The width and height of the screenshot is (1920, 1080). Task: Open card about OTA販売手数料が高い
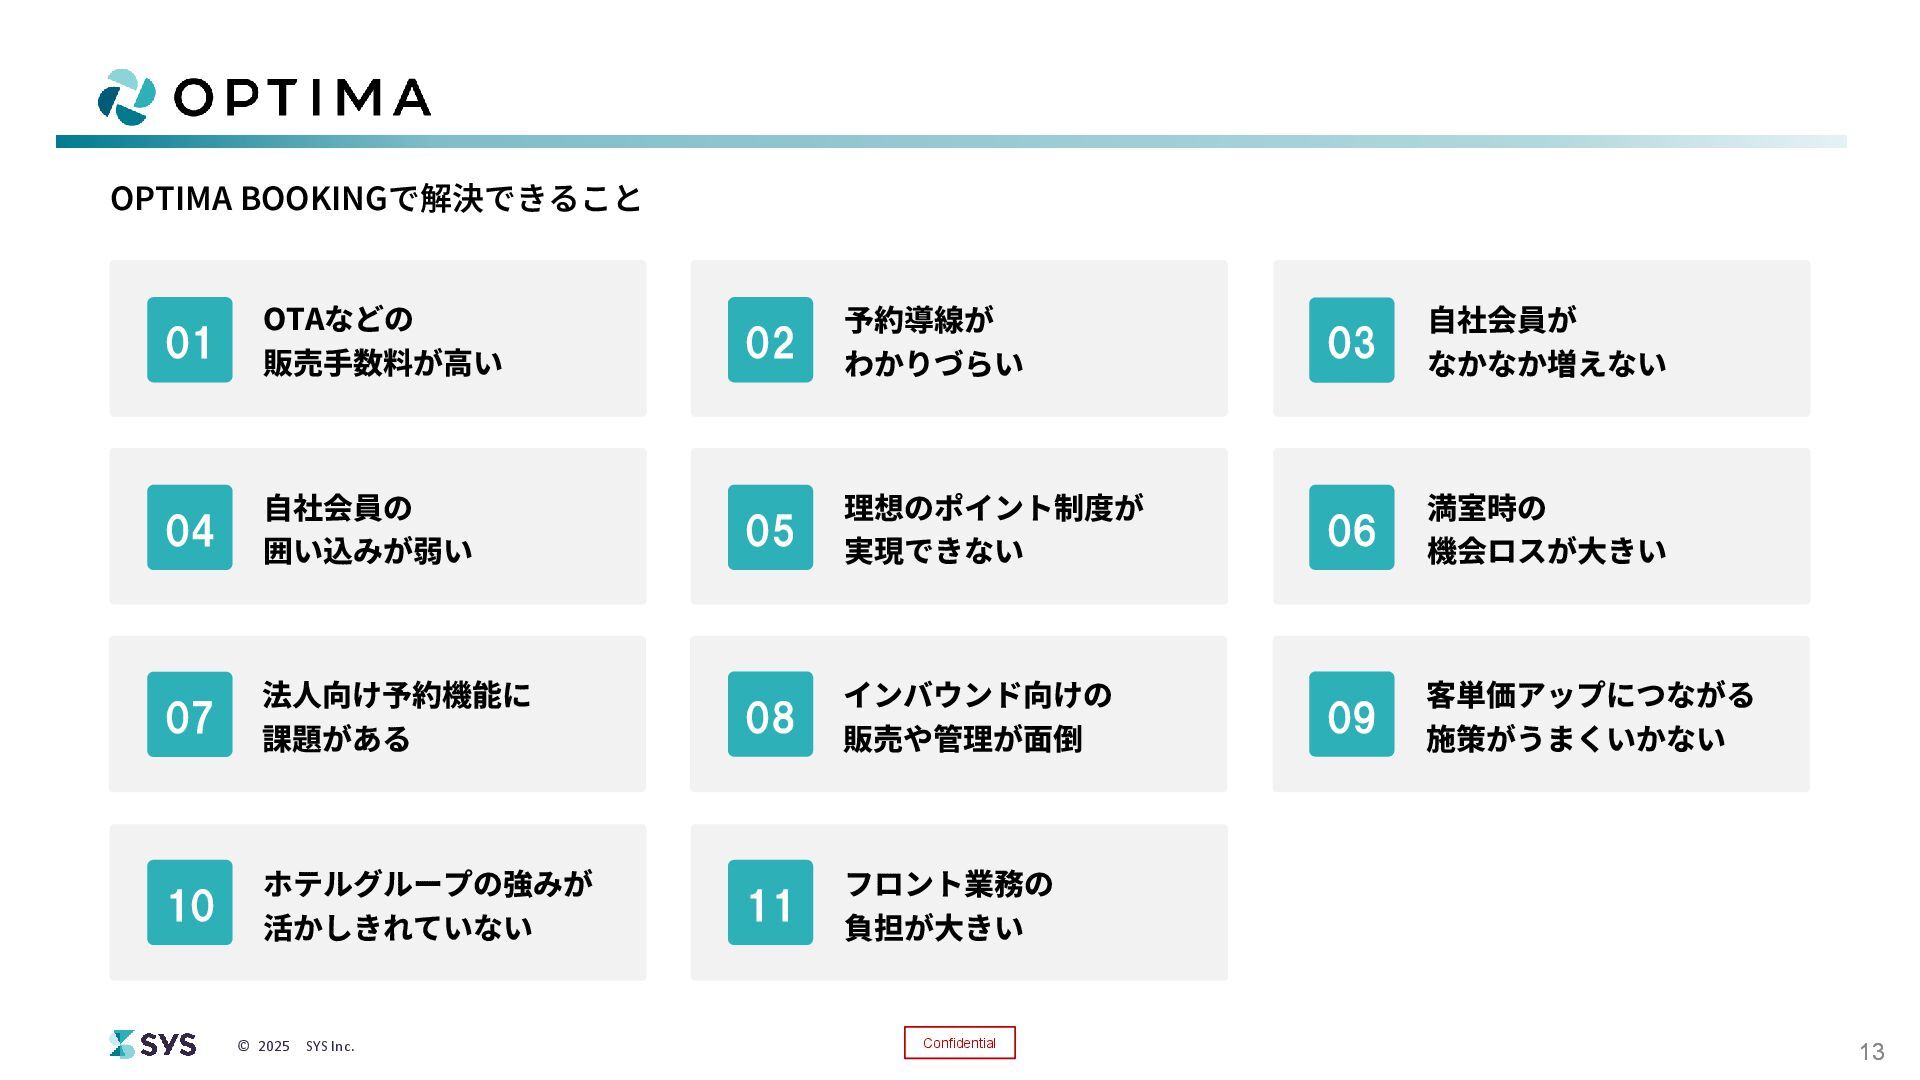click(x=378, y=339)
